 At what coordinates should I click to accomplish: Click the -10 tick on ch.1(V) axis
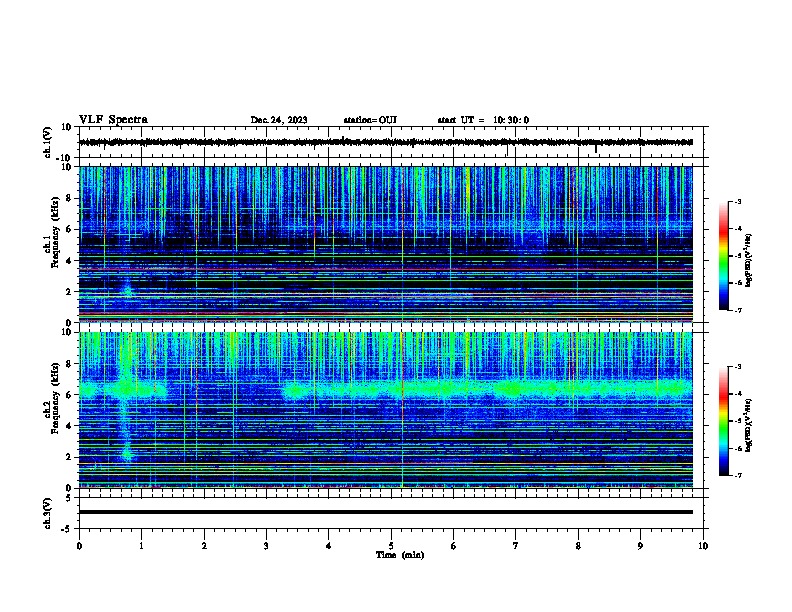coord(65,158)
